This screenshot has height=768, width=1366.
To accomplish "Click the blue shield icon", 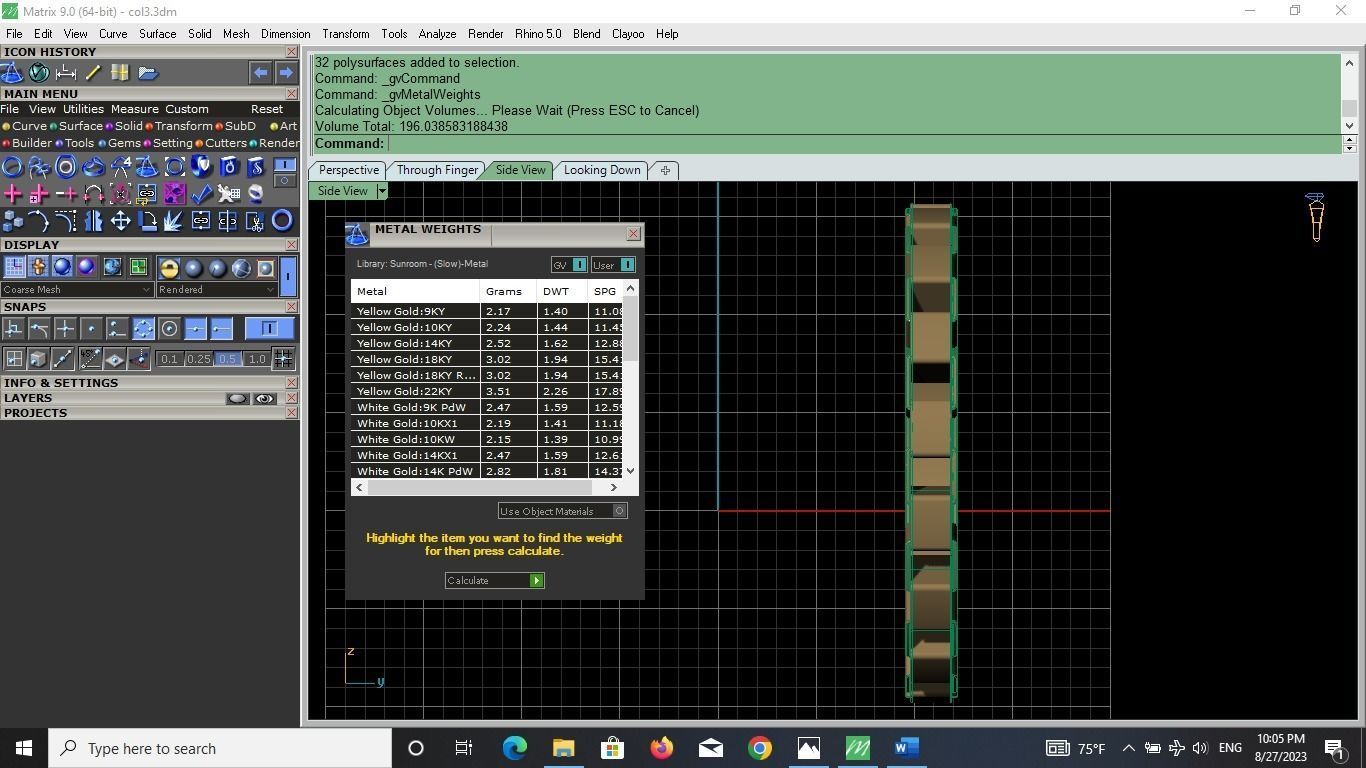I will (201, 166).
